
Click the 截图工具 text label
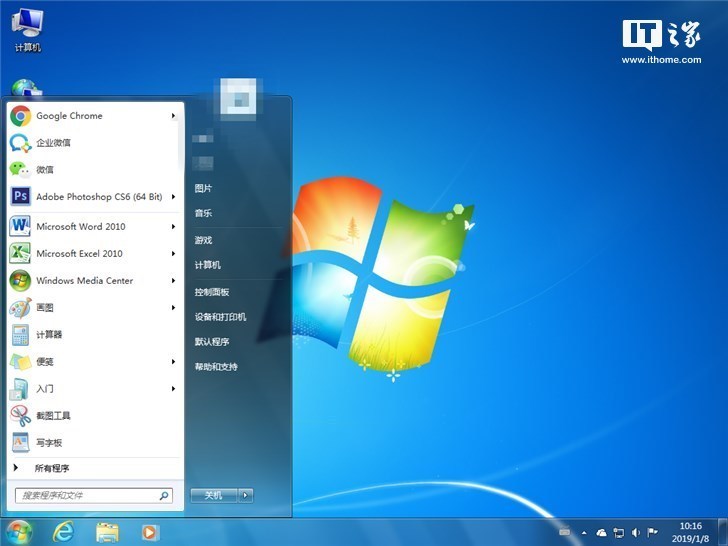tap(53, 416)
